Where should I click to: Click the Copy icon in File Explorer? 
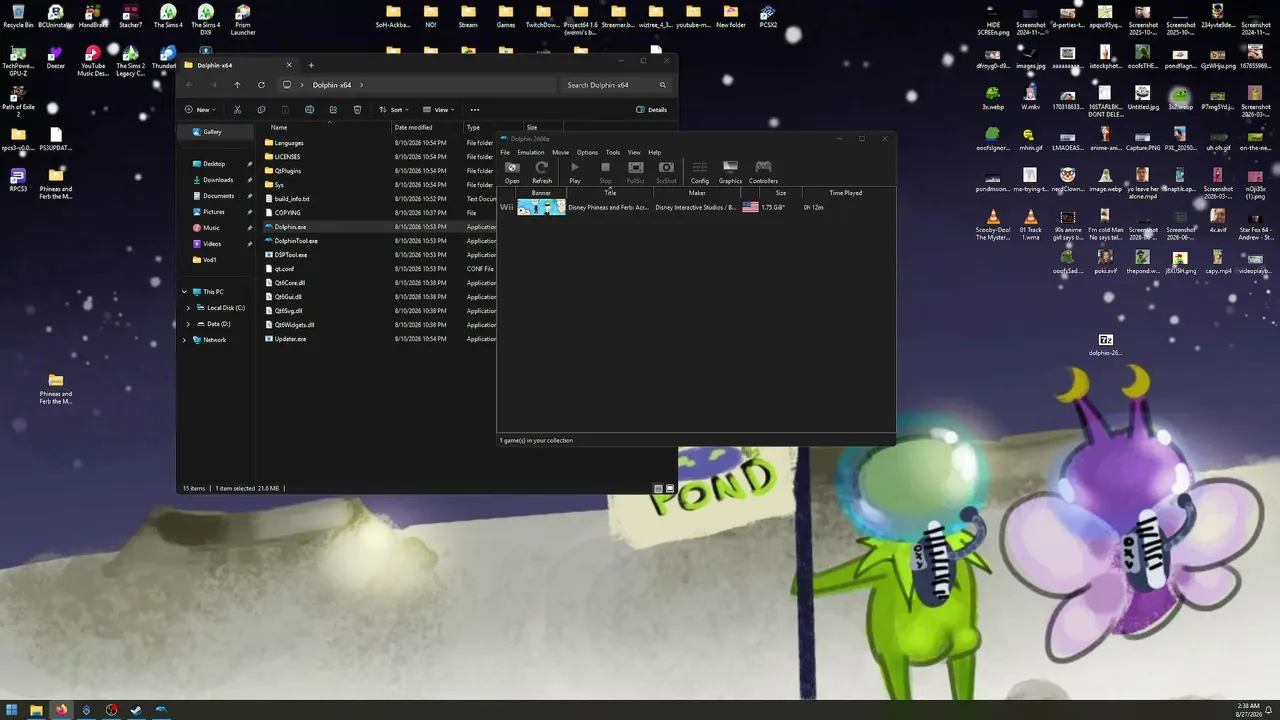(261, 110)
